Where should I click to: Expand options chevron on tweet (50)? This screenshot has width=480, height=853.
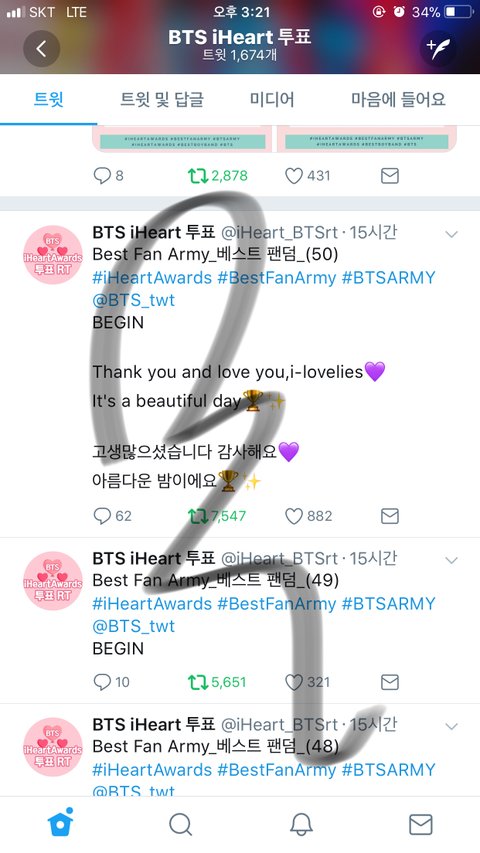451,234
